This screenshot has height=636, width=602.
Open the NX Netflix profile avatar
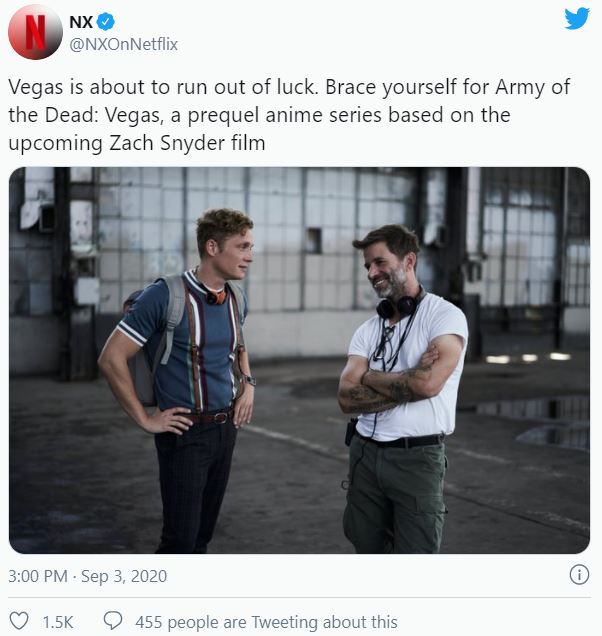point(35,32)
